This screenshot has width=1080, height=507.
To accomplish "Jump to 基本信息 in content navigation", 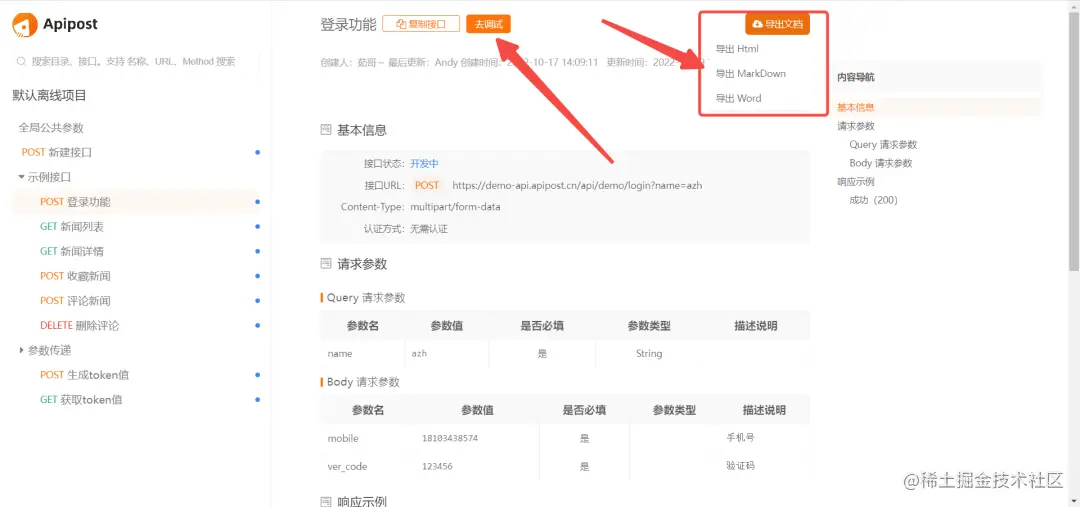I will (x=856, y=107).
